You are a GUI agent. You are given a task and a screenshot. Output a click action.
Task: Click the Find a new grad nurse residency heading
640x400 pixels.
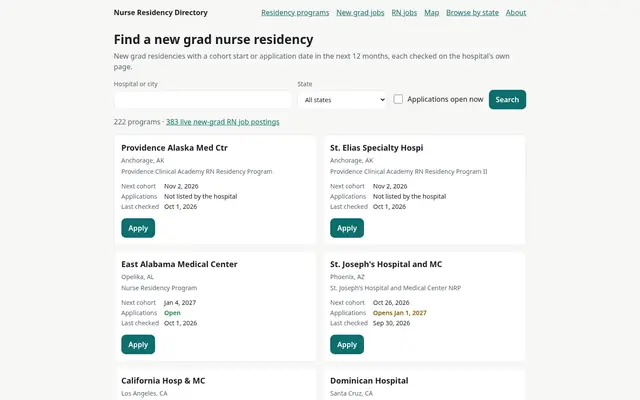tap(213, 40)
